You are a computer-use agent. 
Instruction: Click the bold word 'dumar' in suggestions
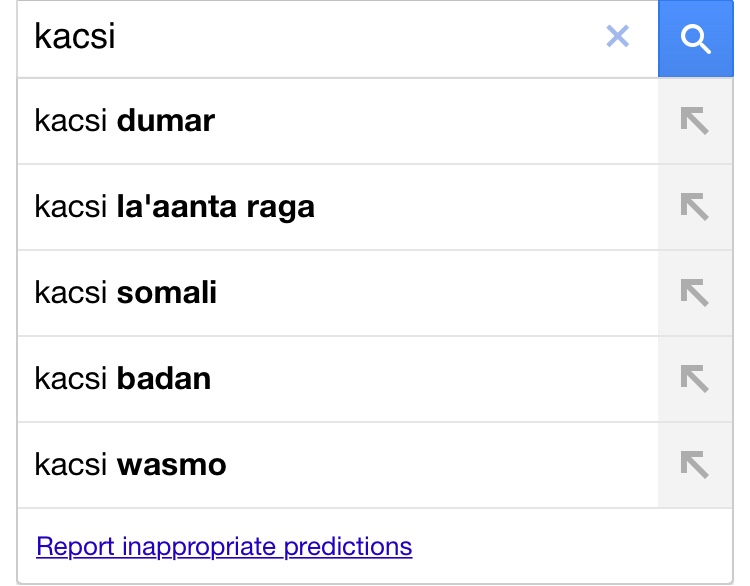pos(166,121)
